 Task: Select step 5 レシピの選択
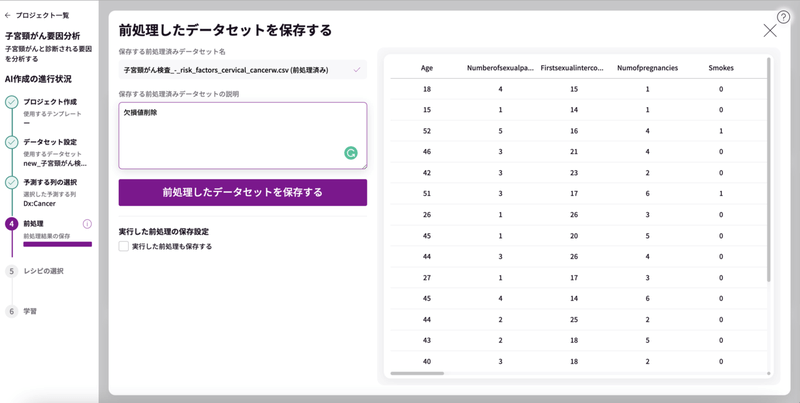click(43, 271)
